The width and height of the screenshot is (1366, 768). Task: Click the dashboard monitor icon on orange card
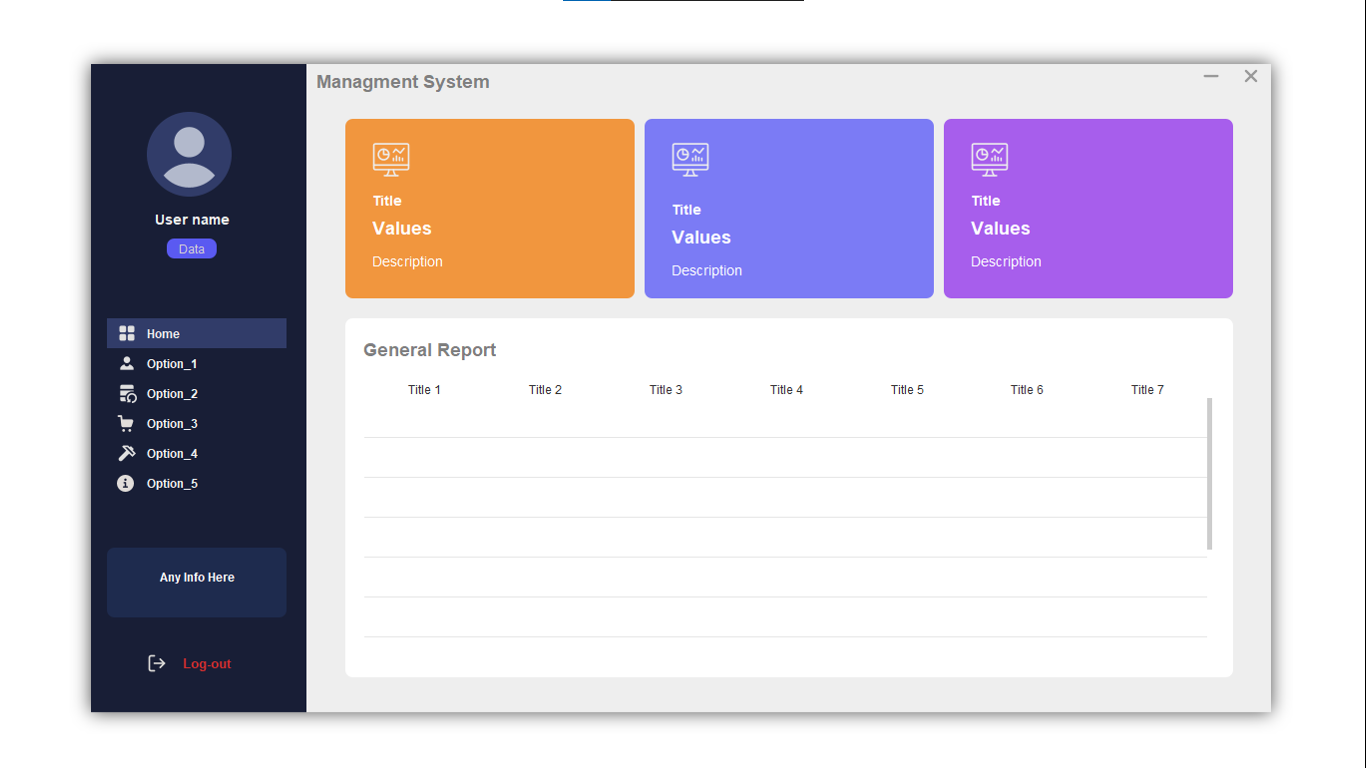(391, 160)
